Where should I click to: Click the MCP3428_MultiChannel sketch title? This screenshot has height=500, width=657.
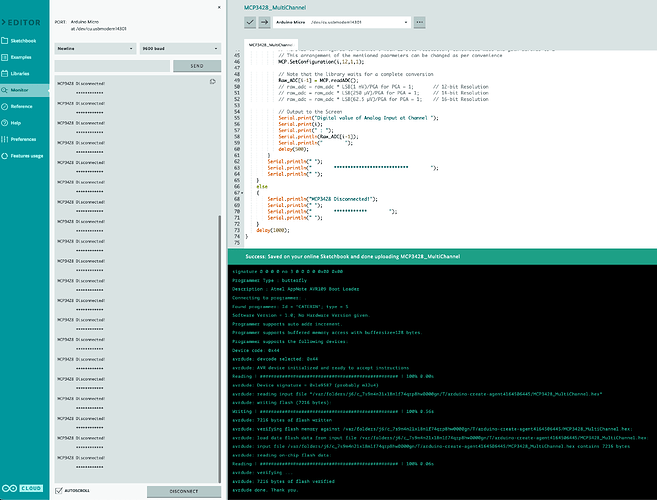[275, 8]
